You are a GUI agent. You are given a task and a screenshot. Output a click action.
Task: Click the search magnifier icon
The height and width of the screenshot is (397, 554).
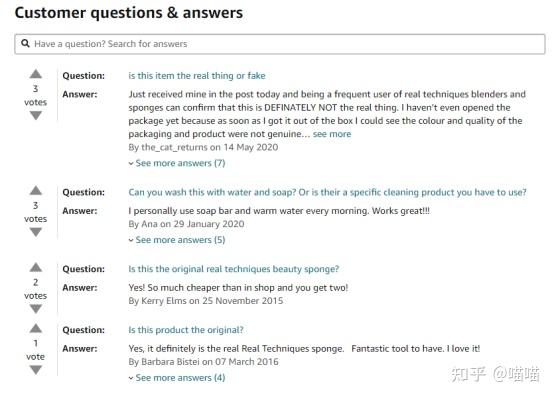[25, 43]
